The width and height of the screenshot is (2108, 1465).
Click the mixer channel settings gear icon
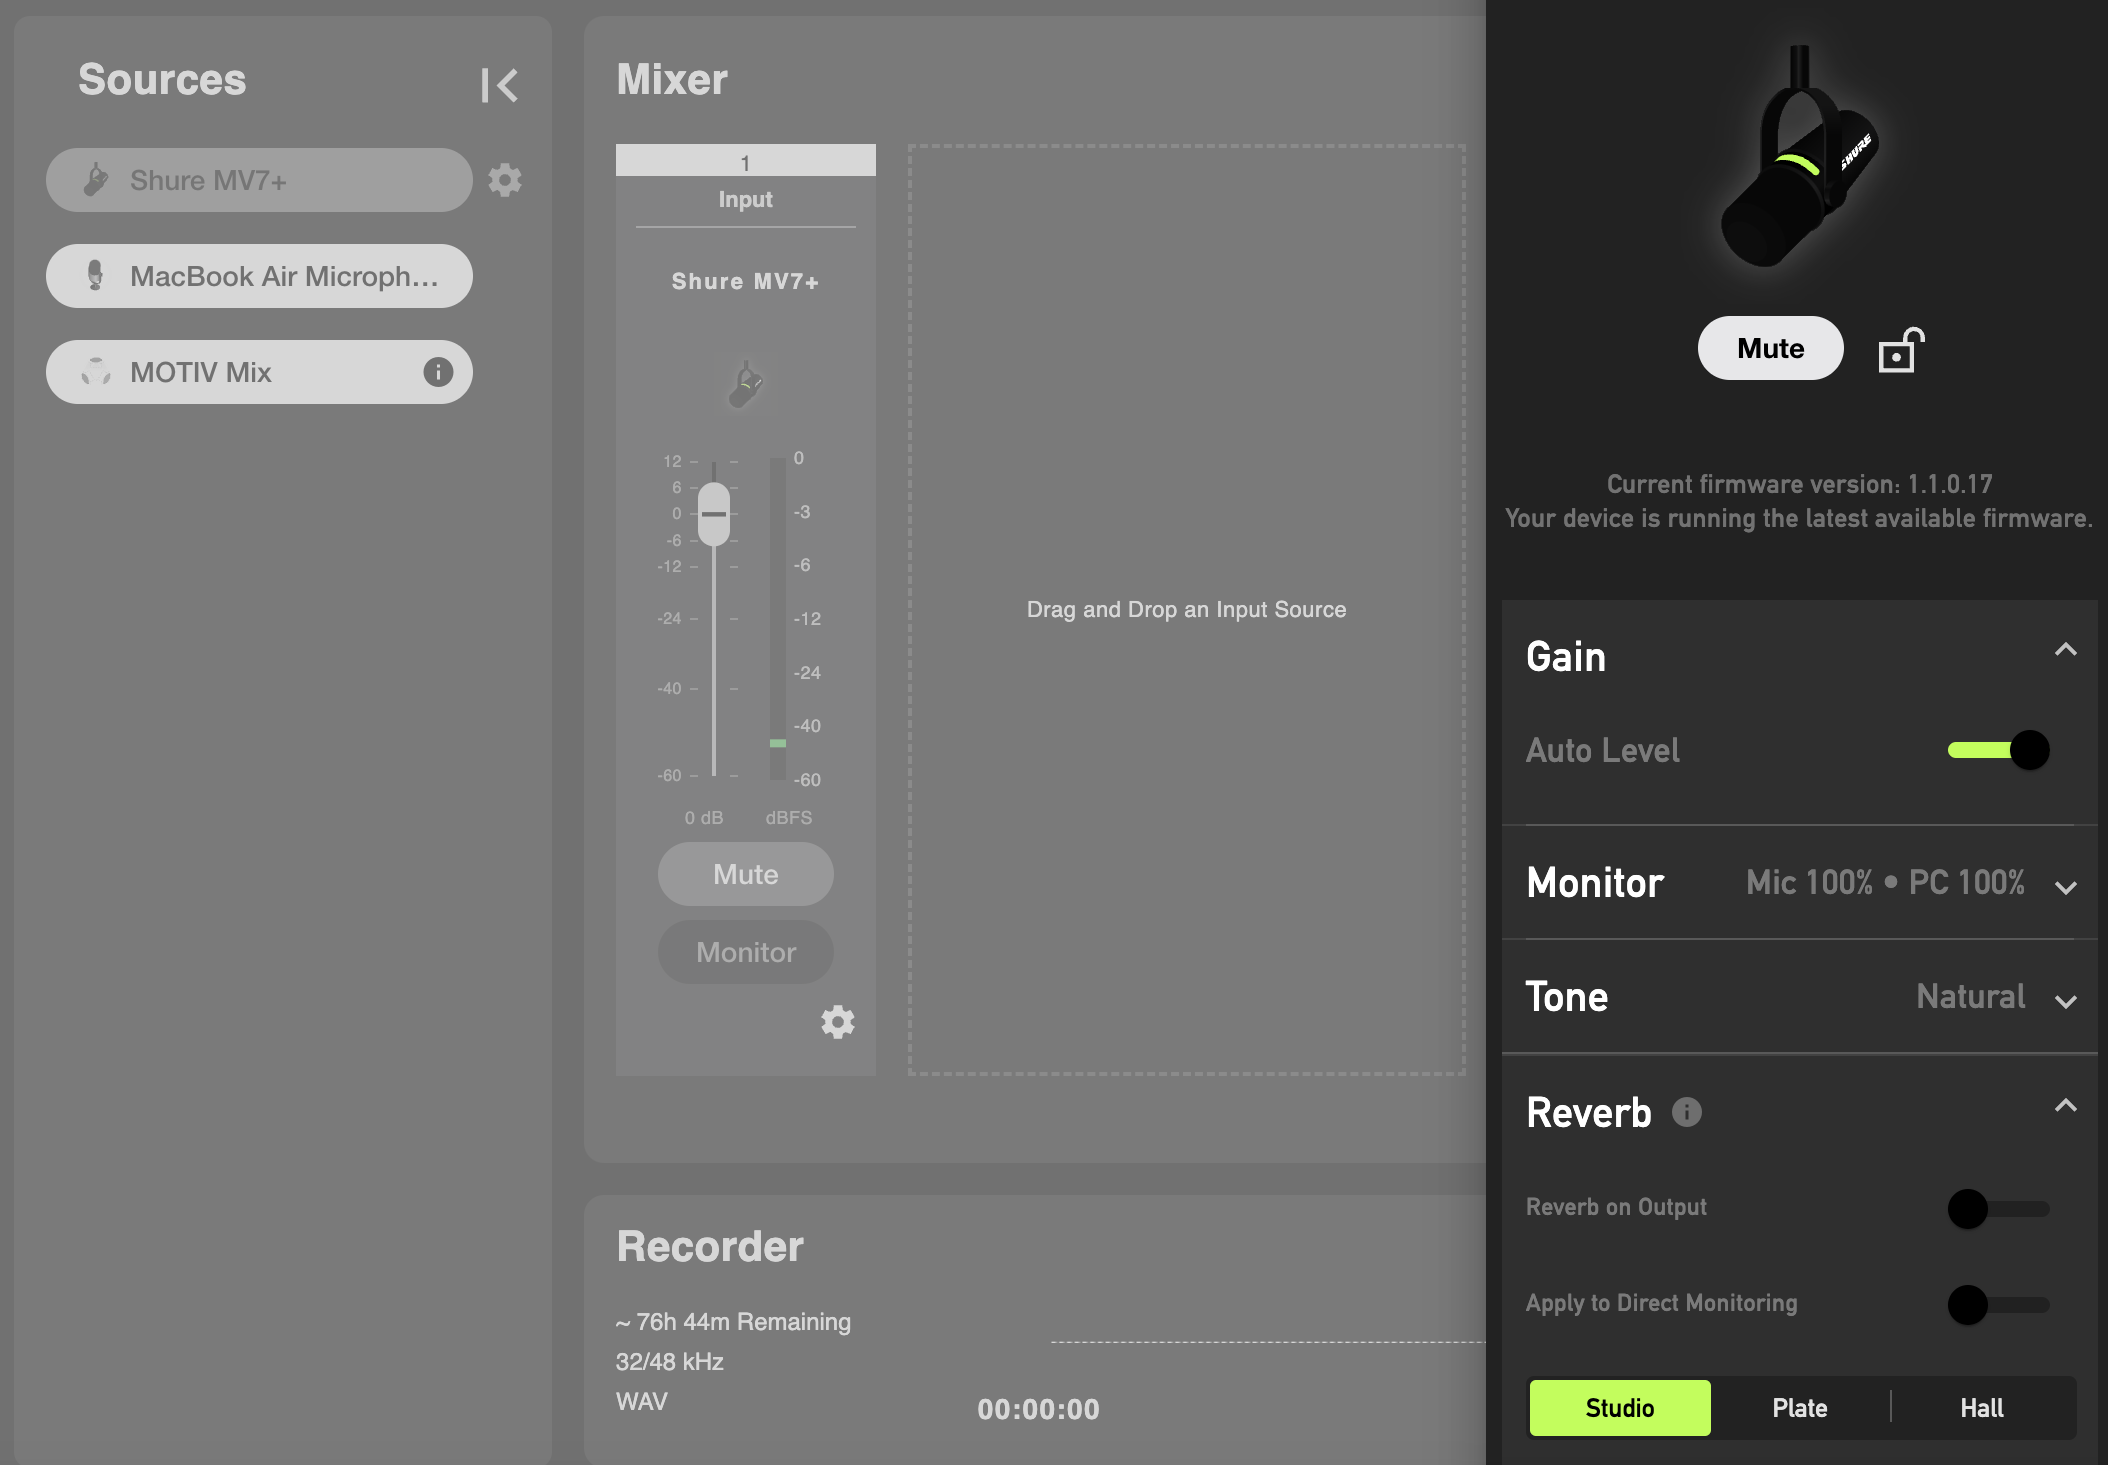838,1021
